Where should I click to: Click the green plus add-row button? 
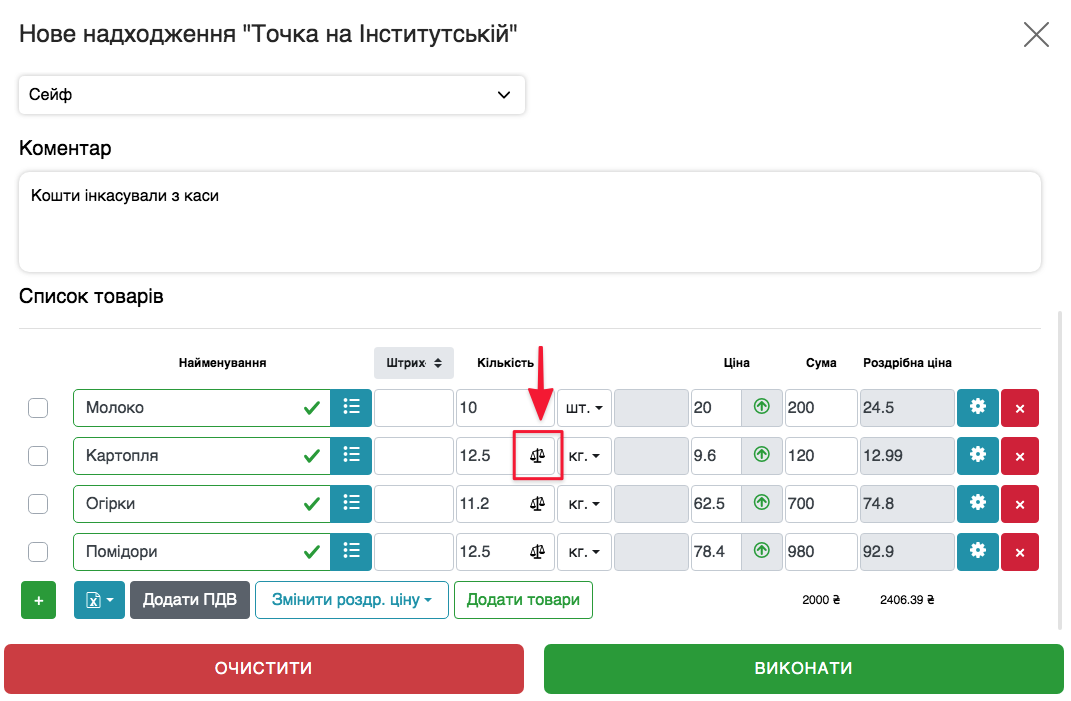point(38,601)
